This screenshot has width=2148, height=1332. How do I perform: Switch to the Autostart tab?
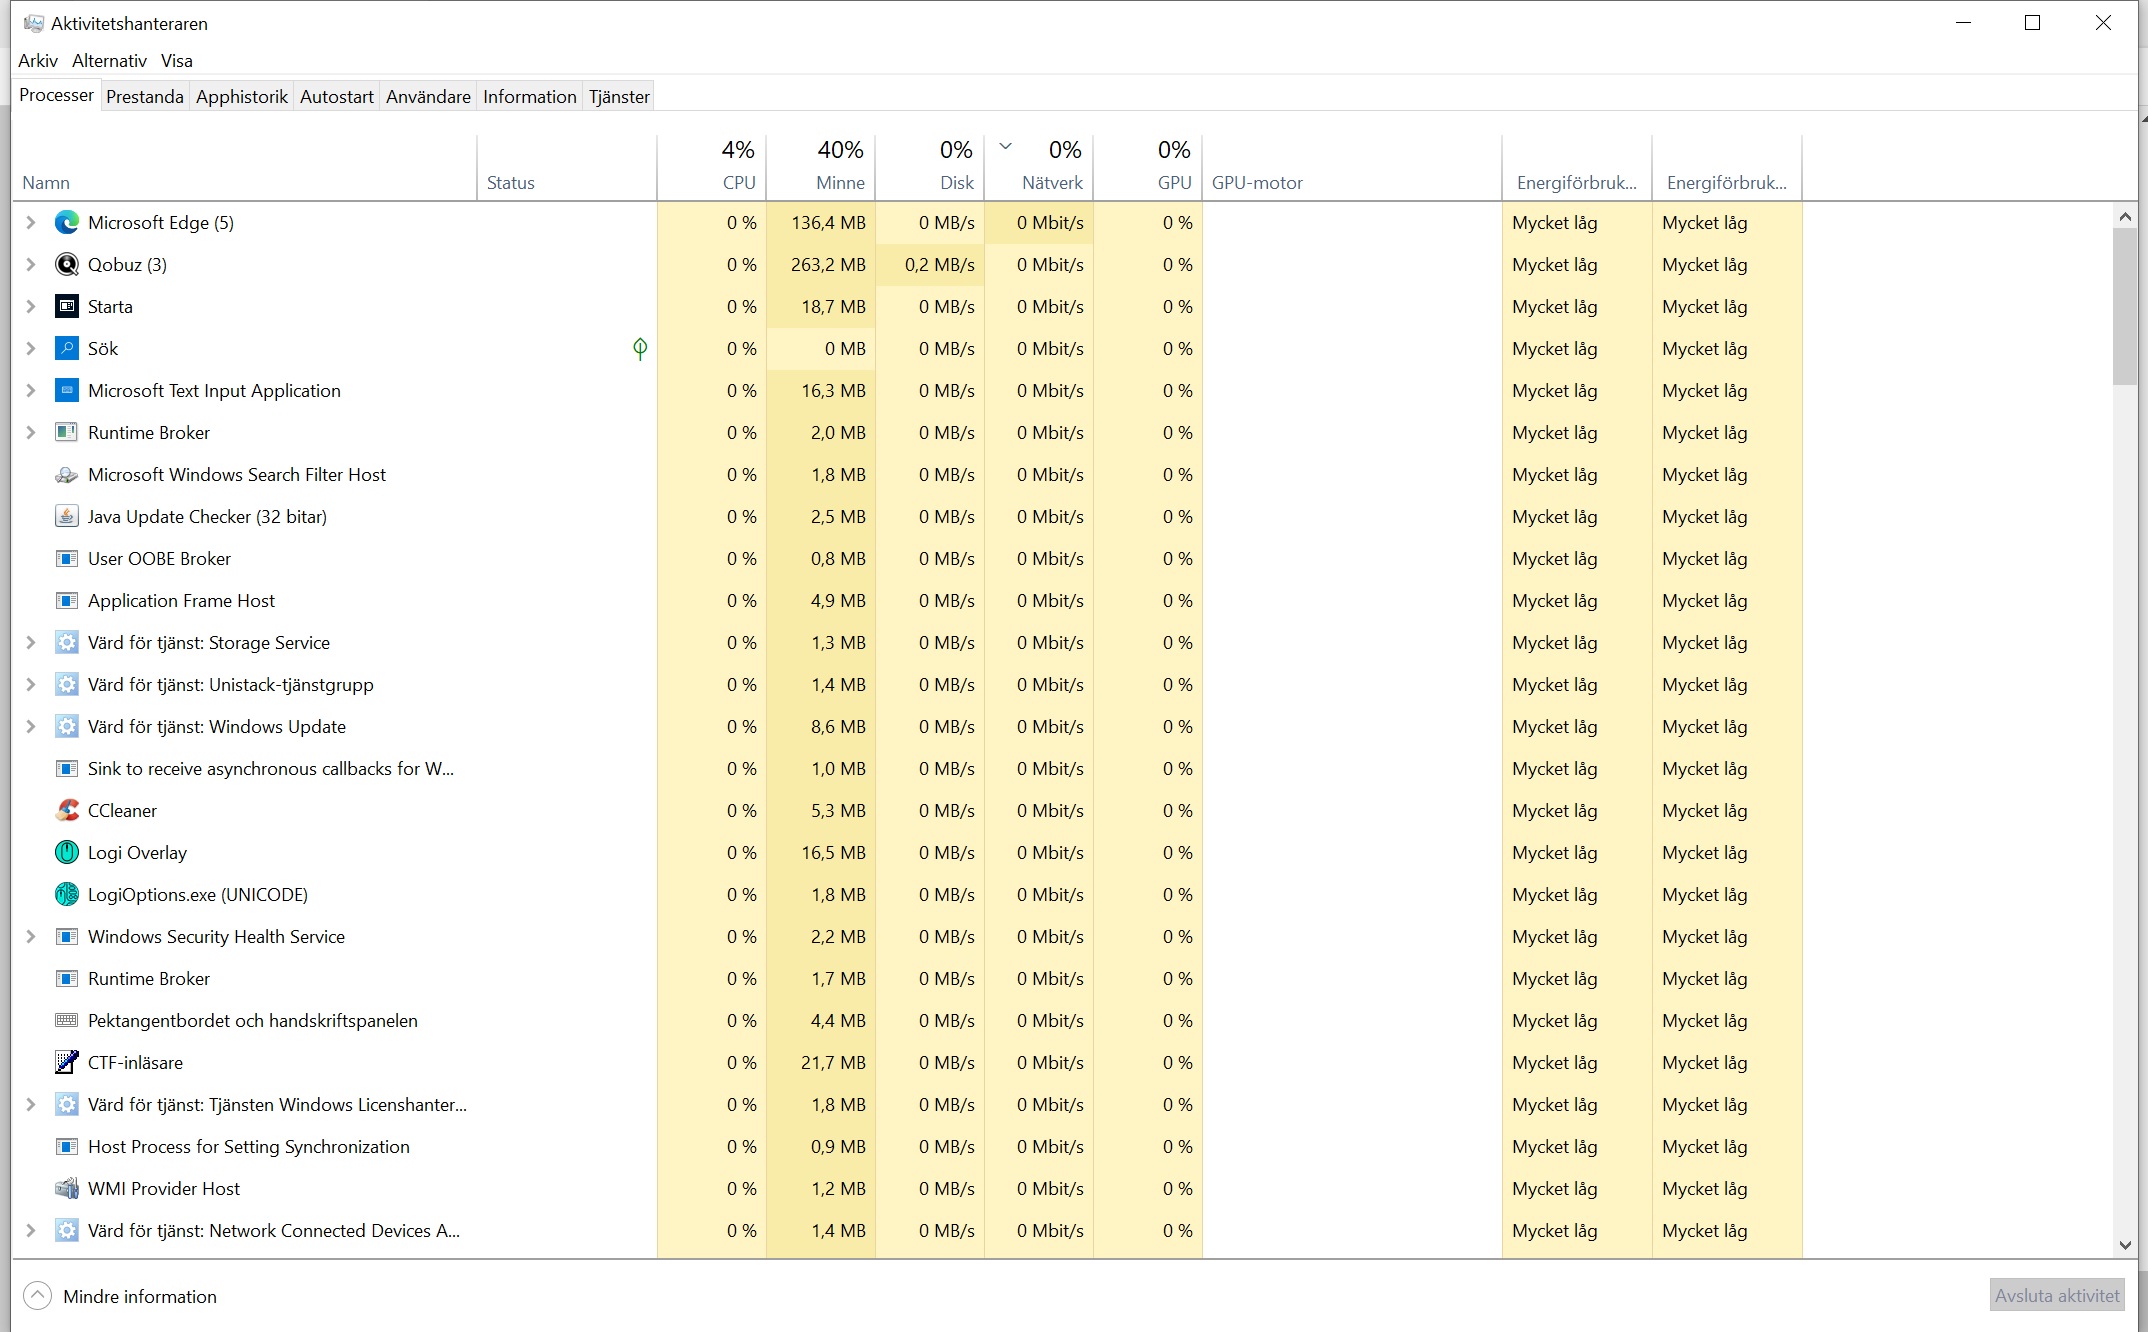point(337,97)
